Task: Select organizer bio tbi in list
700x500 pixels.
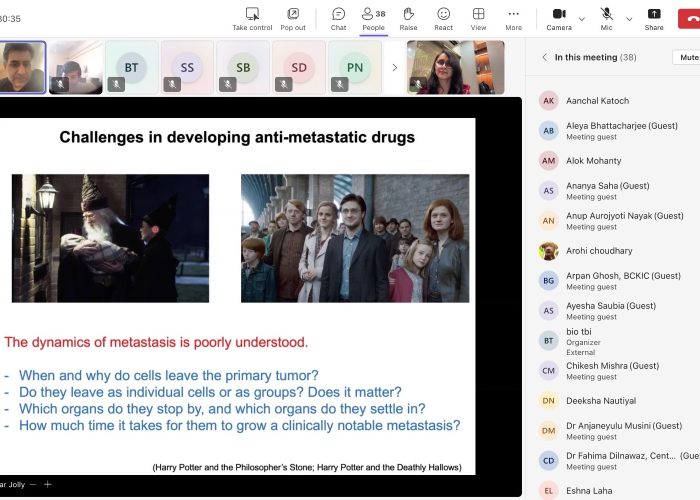Action: coord(617,341)
